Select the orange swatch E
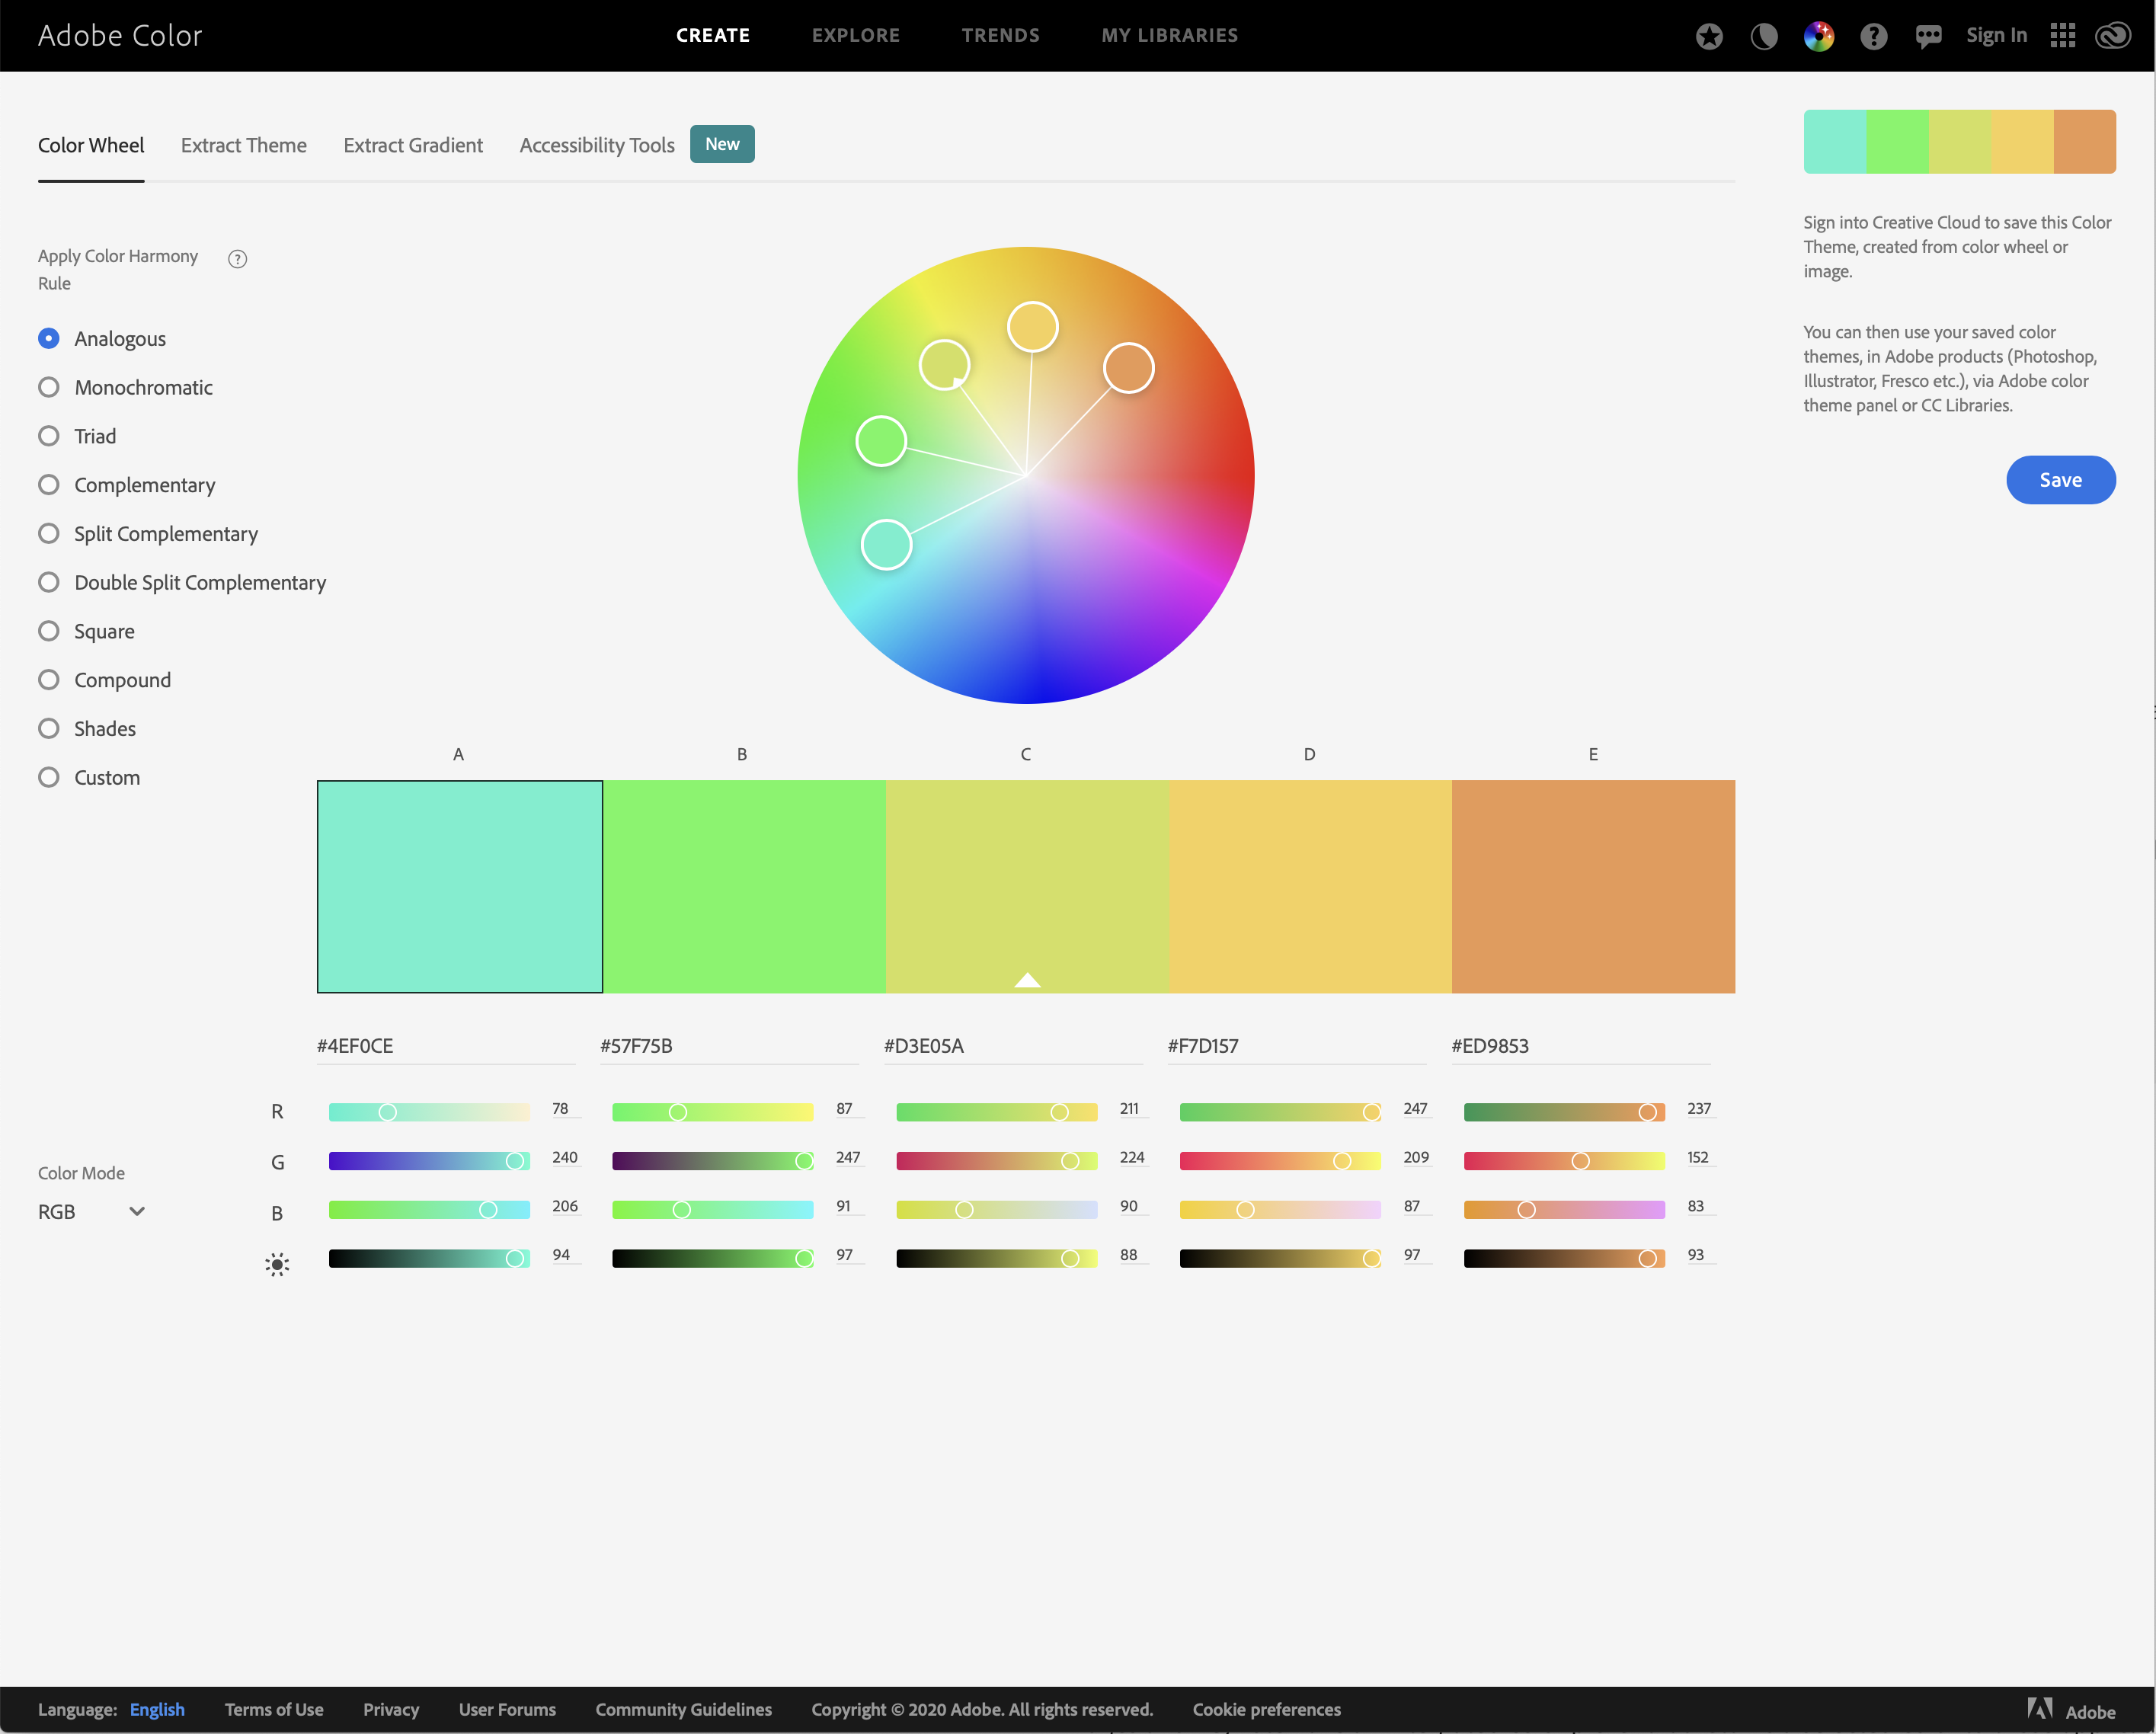Image resolution: width=2156 pixels, height=1734 pixels. click(1592, 886)
